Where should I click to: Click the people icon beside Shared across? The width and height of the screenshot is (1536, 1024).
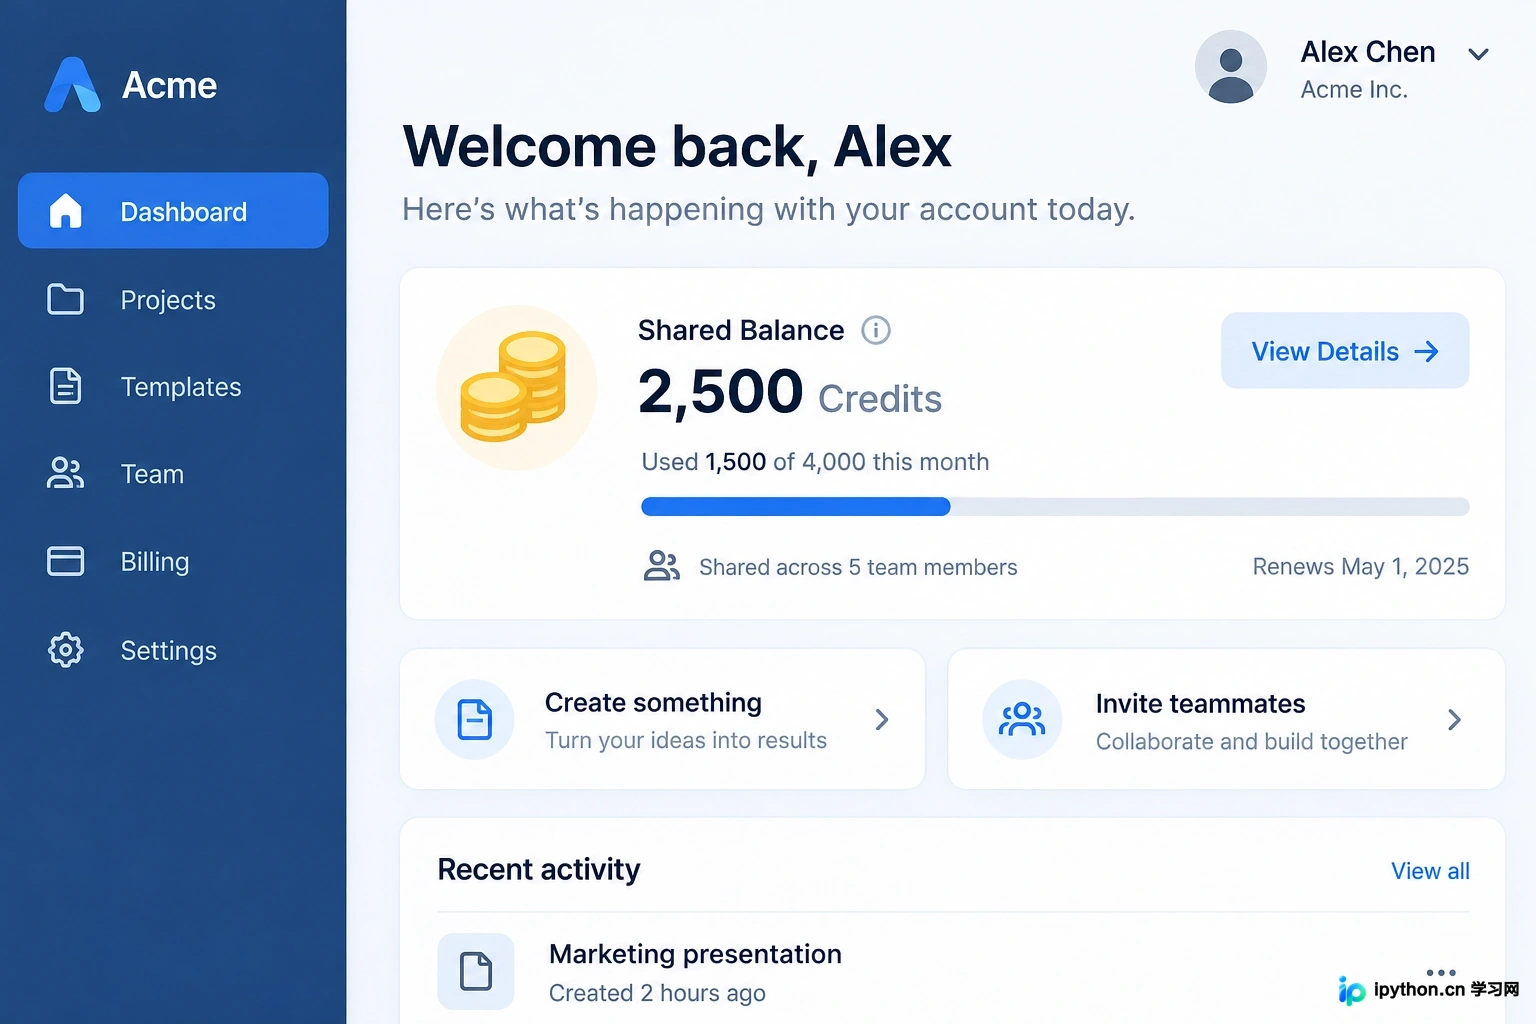click(661, 566)
